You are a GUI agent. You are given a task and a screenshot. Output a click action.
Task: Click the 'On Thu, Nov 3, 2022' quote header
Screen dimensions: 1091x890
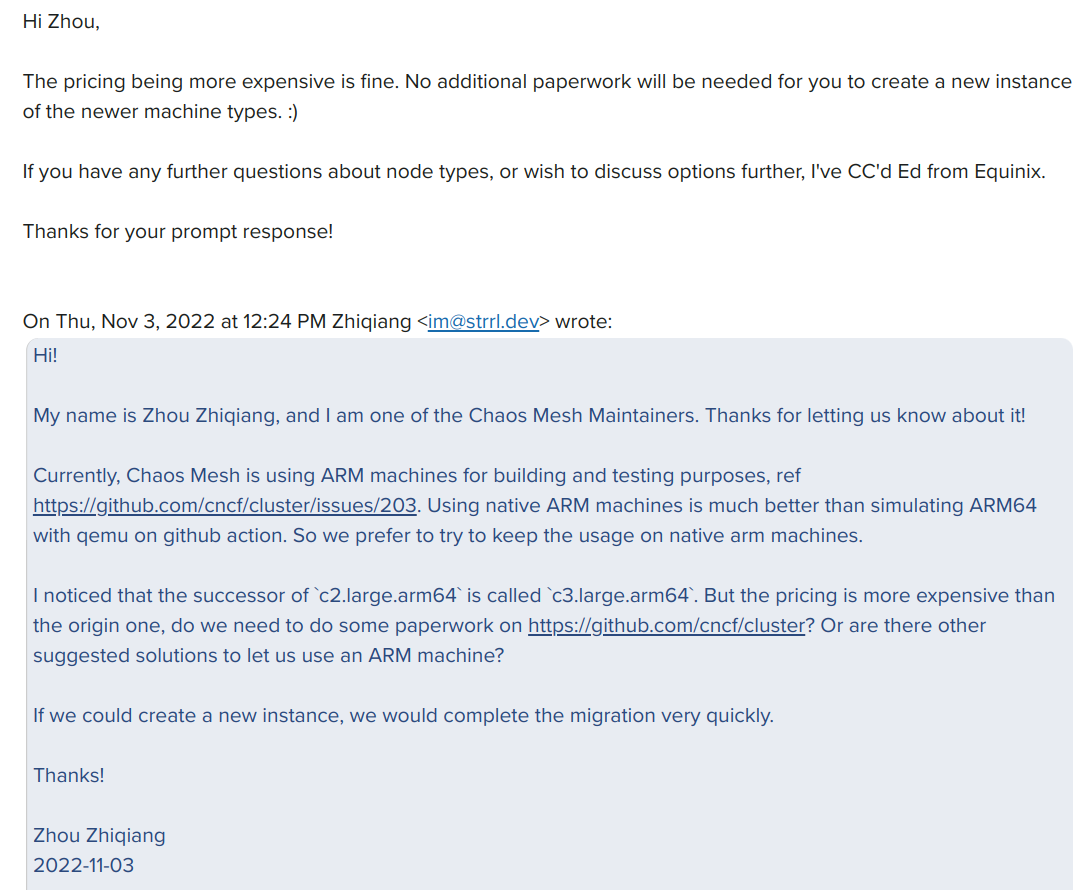317,321
